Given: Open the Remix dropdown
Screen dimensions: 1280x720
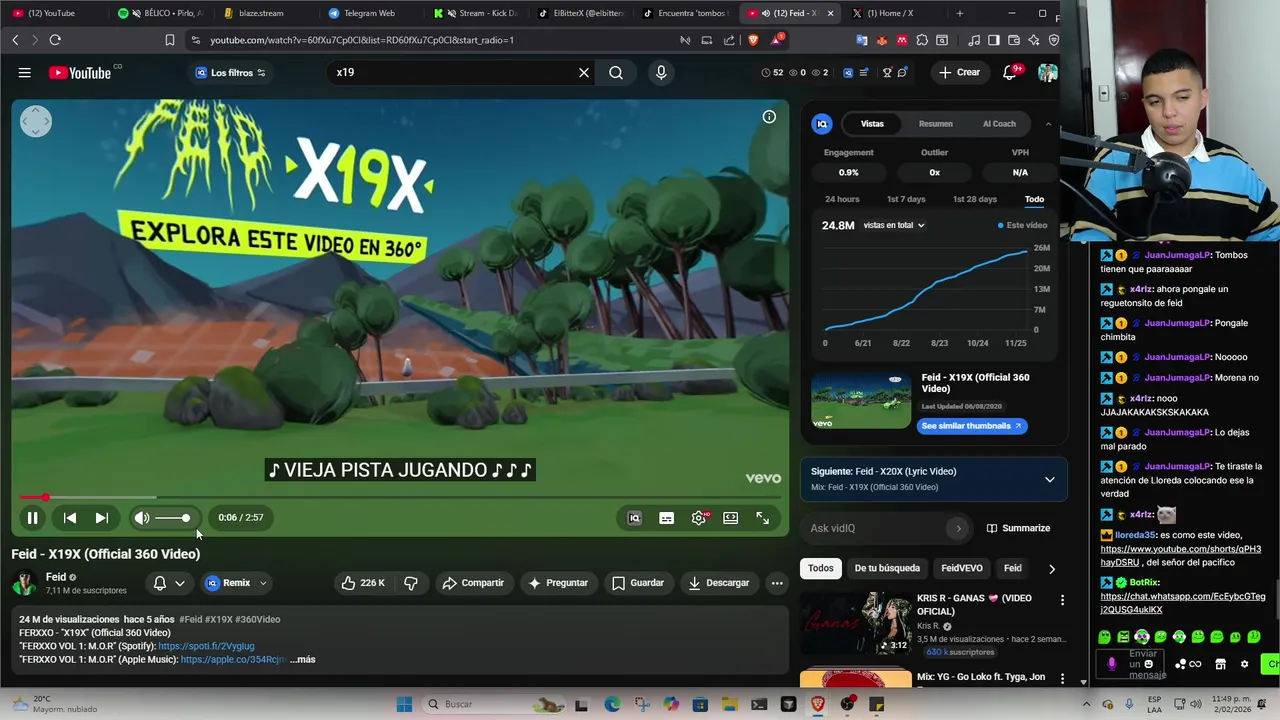Looking at the screenshot, I should tap(236, 583).
